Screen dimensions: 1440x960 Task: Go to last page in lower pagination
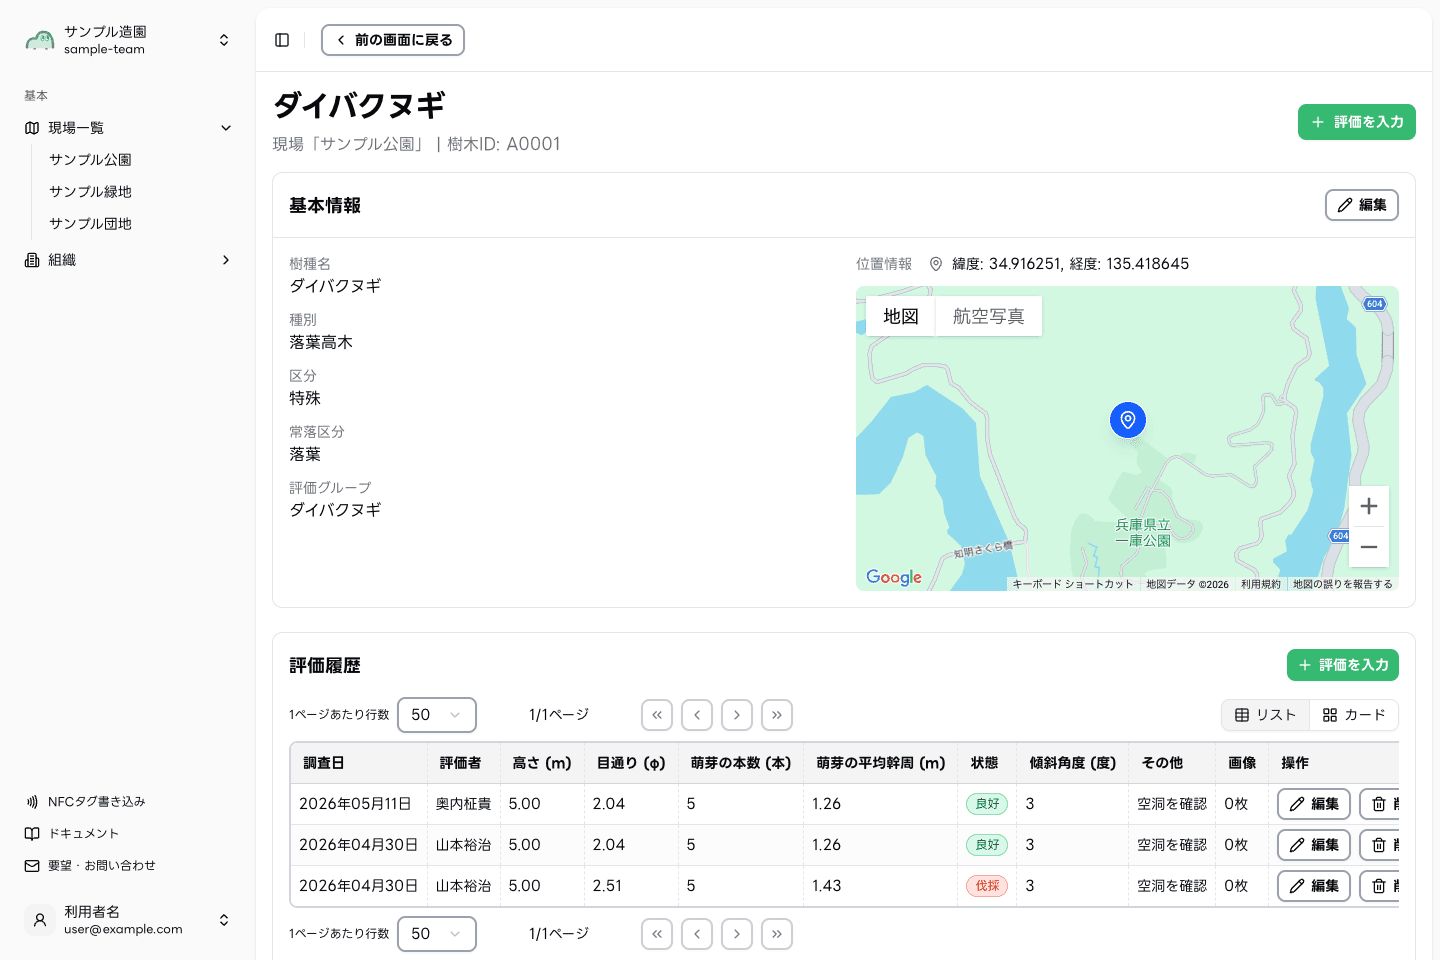(x=777, y=934)
